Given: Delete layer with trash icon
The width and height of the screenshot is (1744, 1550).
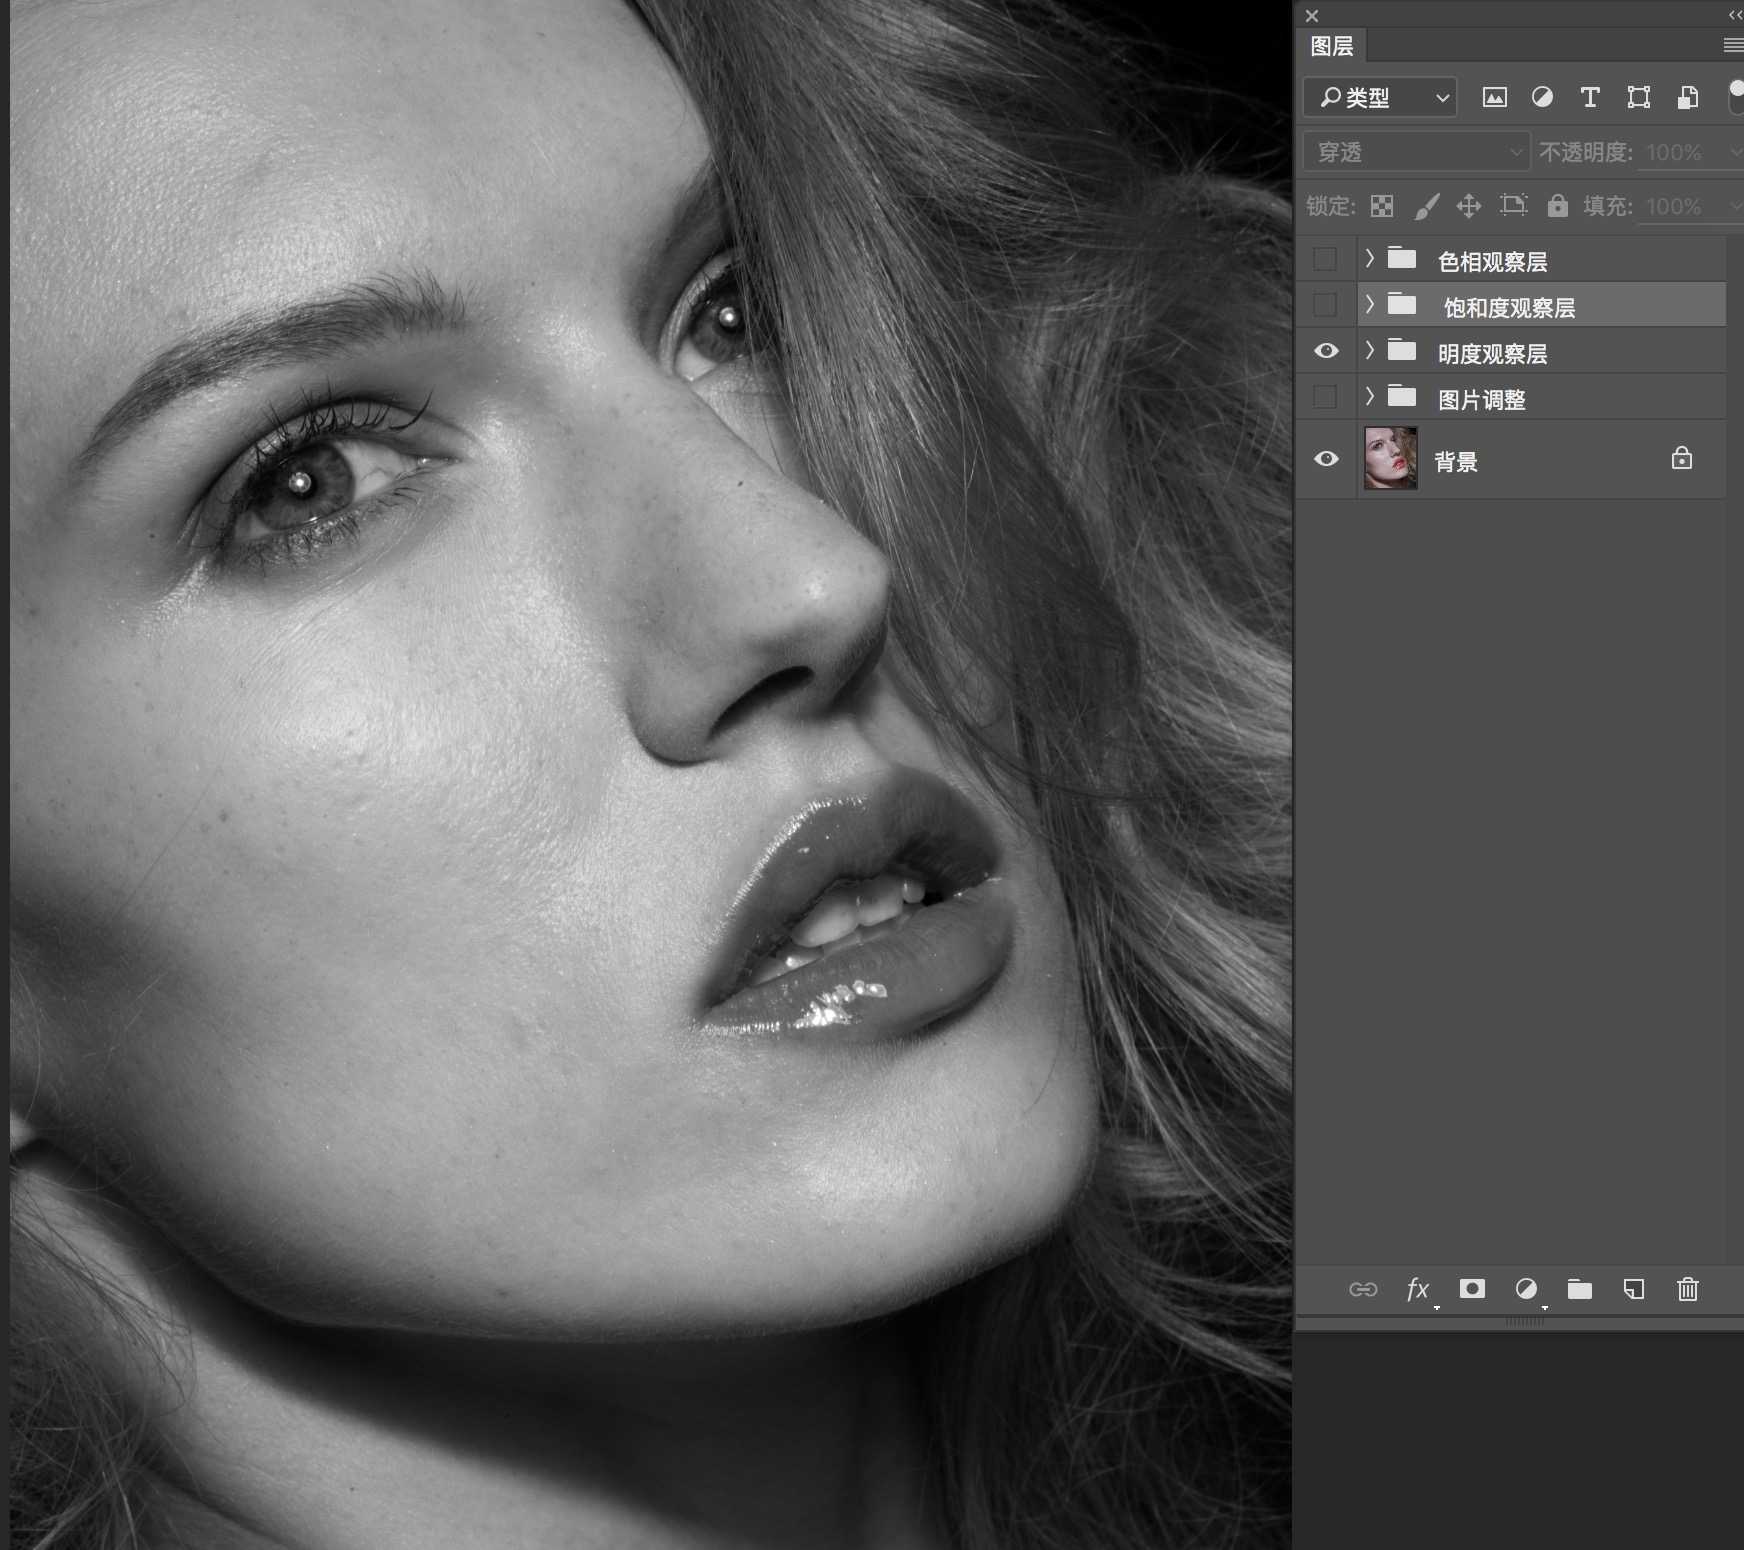Looking at the screenshot, I should pyautogui.click(x=1688, y=1289).
